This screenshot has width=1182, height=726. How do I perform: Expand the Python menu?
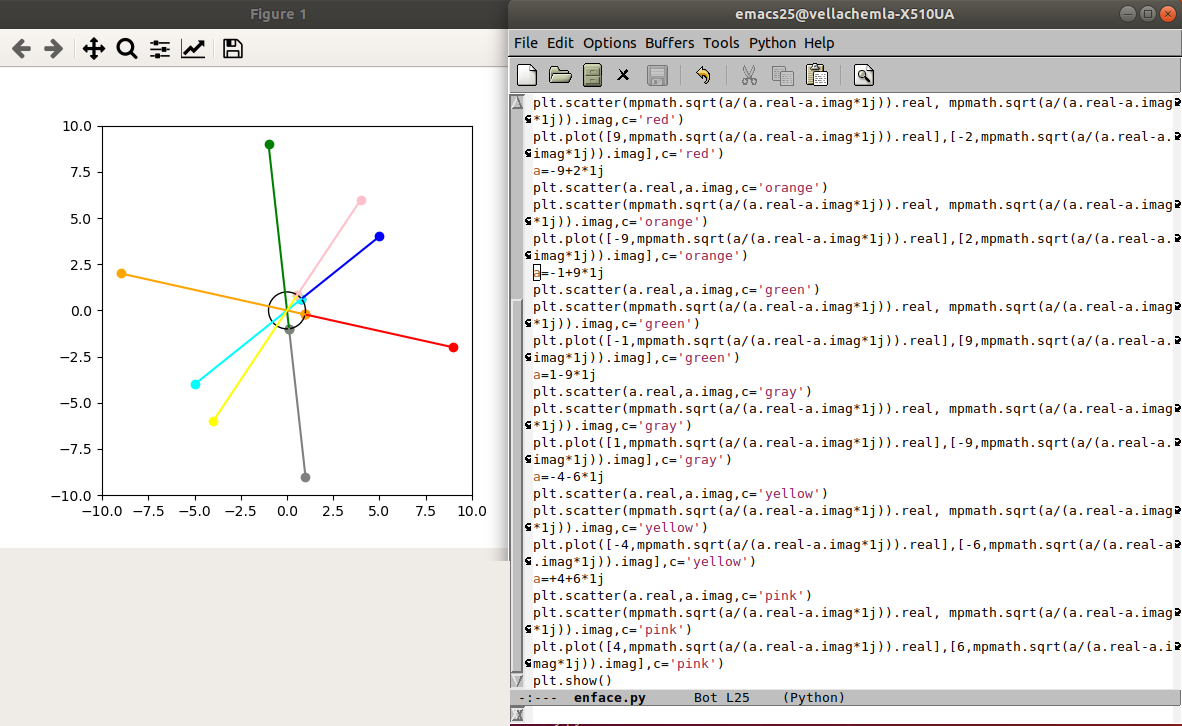pyautogui.click(x=772, y=43)
